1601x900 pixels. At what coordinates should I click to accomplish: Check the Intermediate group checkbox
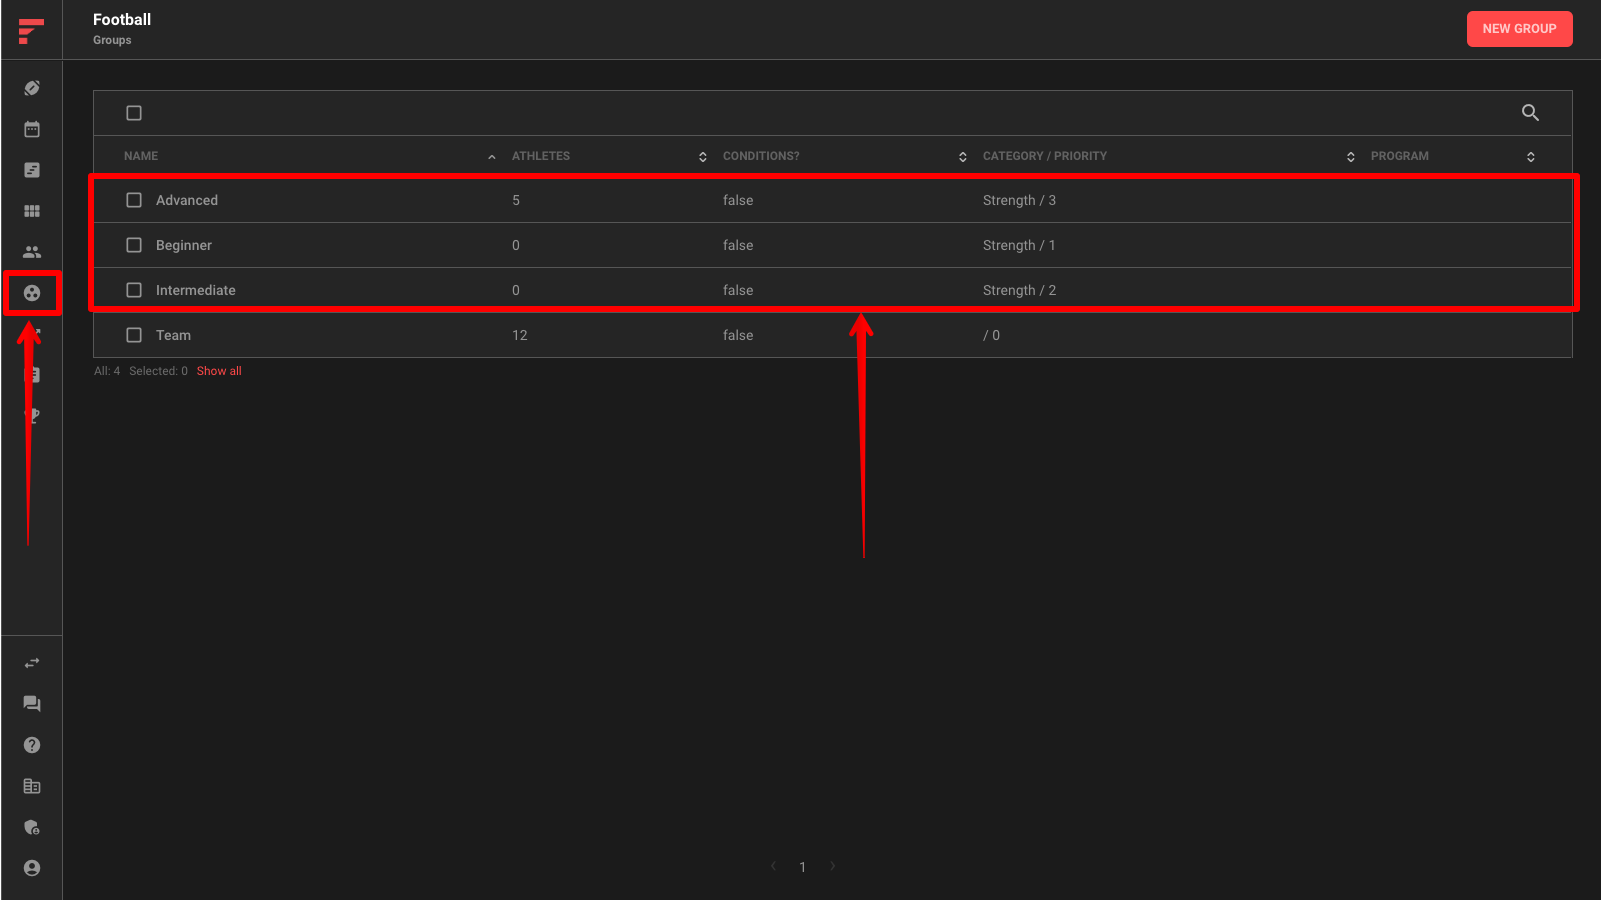coord(134,290)
